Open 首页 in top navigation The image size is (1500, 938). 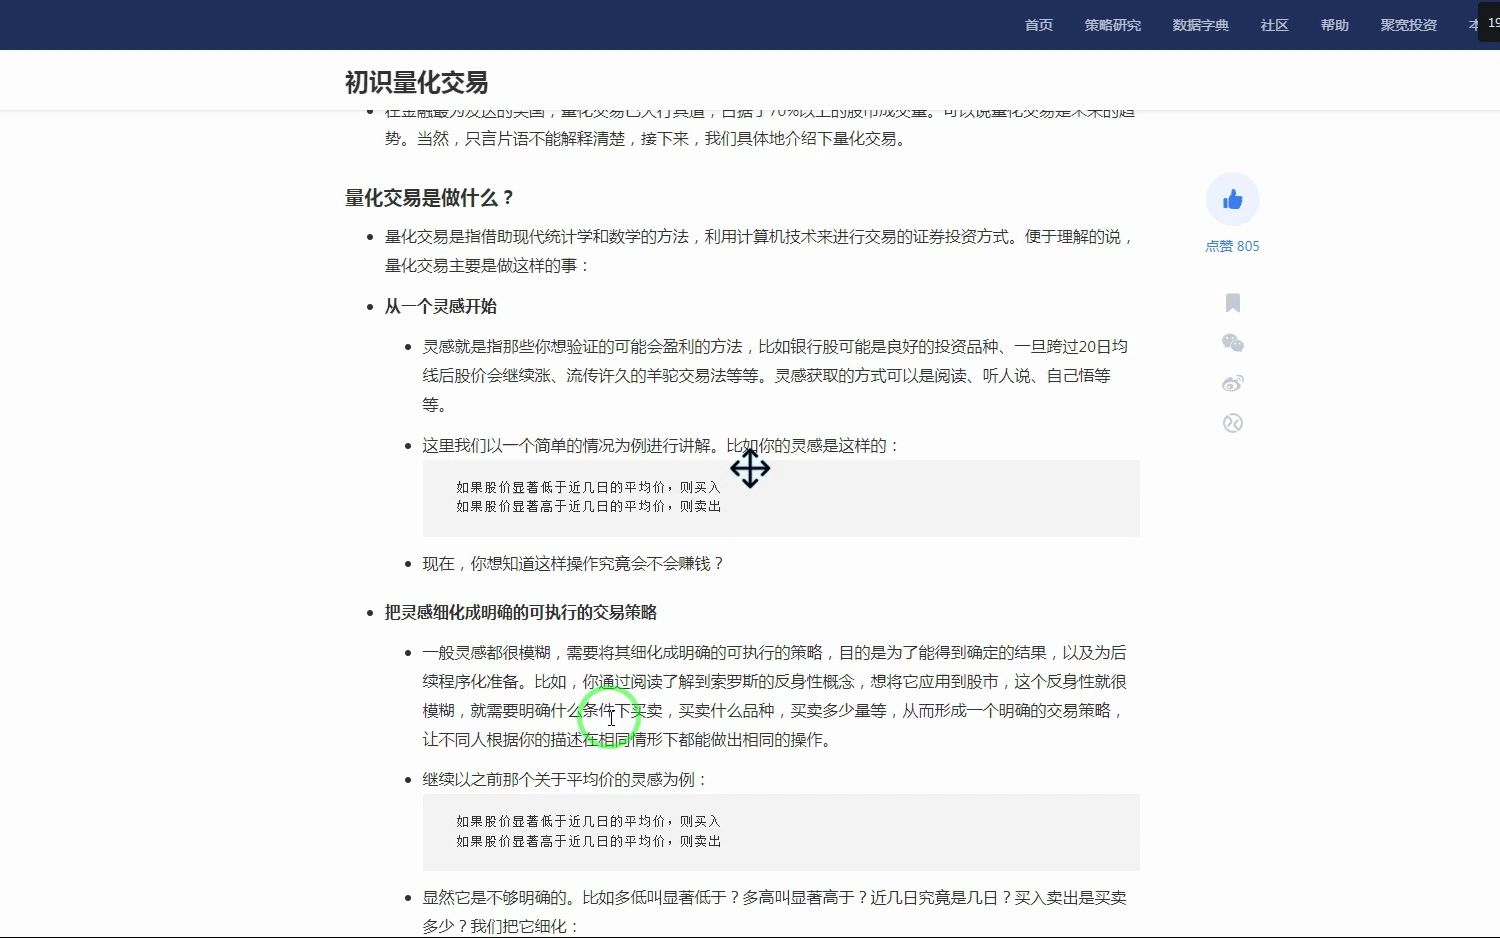(x=1039, y=25)
